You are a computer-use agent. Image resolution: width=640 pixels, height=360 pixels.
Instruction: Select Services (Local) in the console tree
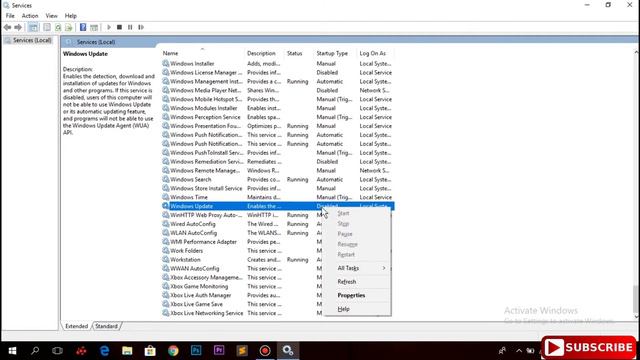31,40
